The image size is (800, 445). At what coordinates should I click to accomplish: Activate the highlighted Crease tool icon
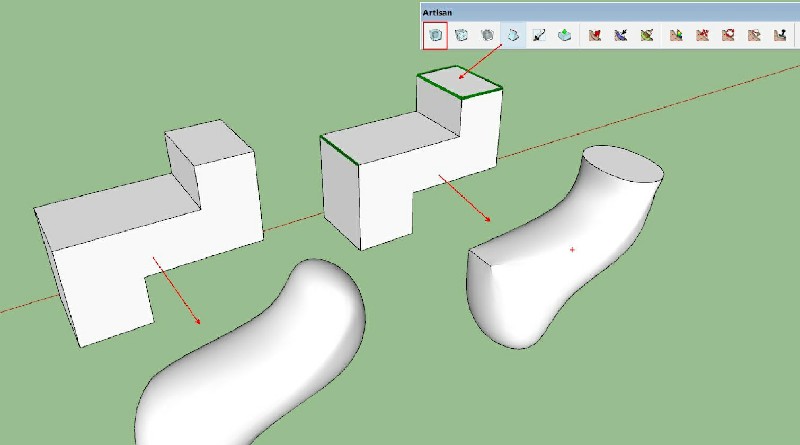[513, 35]
